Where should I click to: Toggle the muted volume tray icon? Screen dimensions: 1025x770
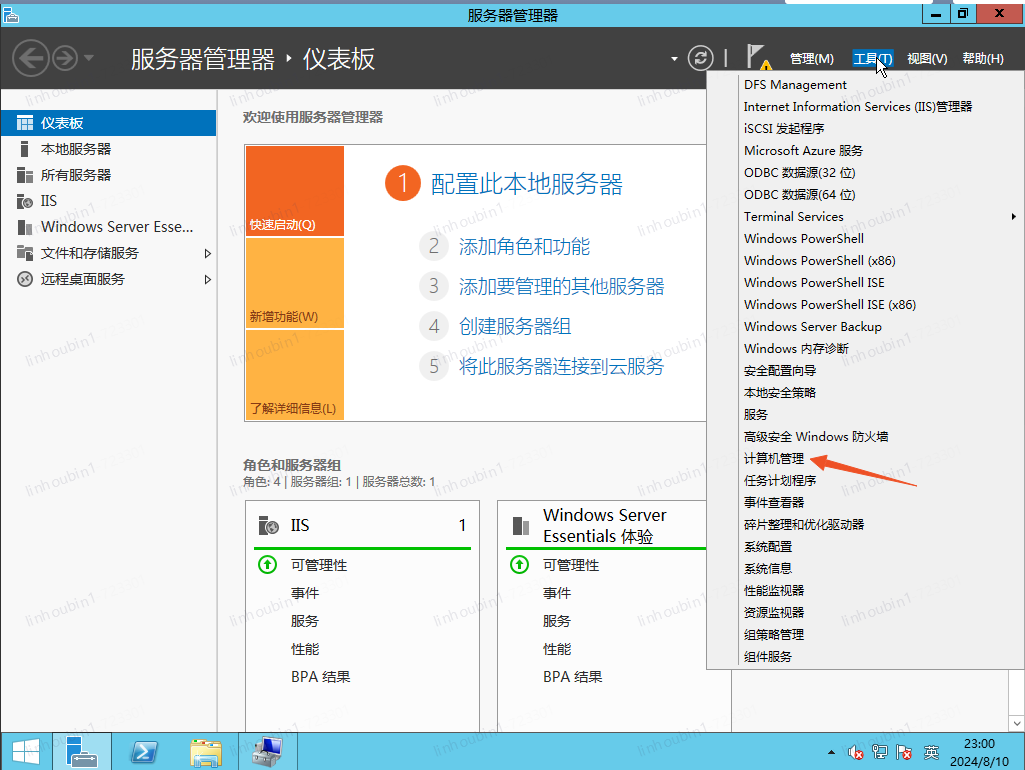tap(855, 752)
